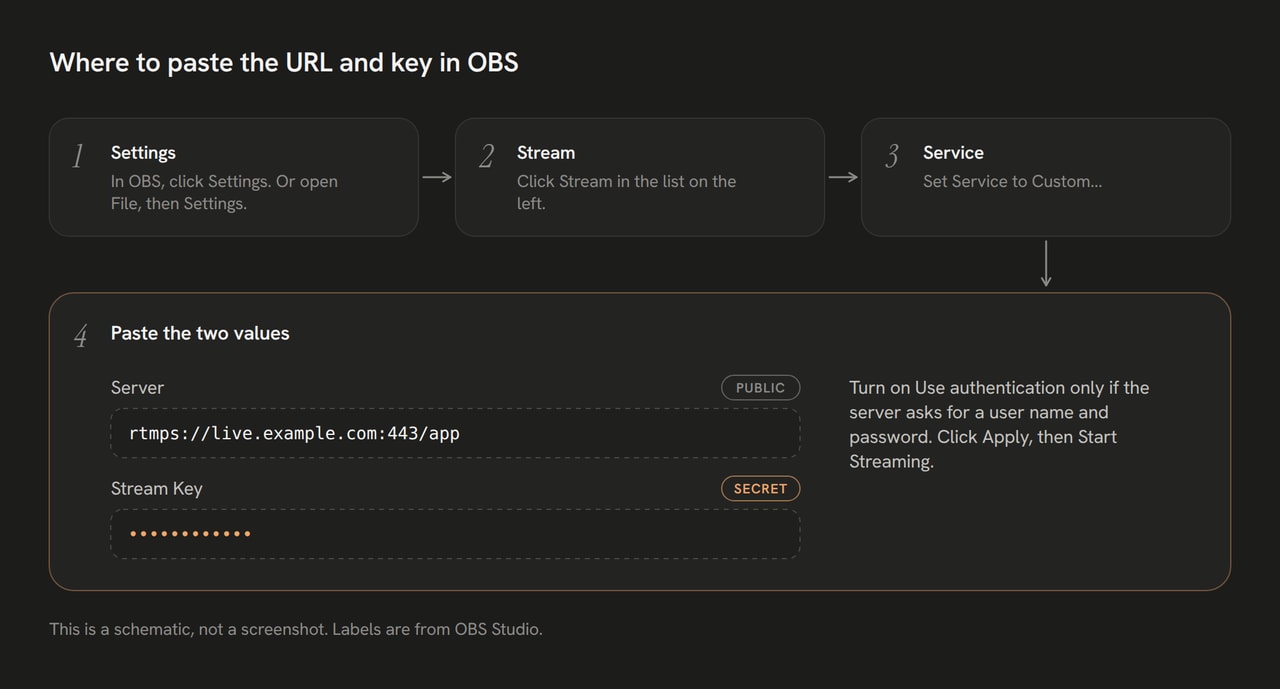Select the Settings step card heading
The height and width of the screenshot is (689, 1280).
143,153
